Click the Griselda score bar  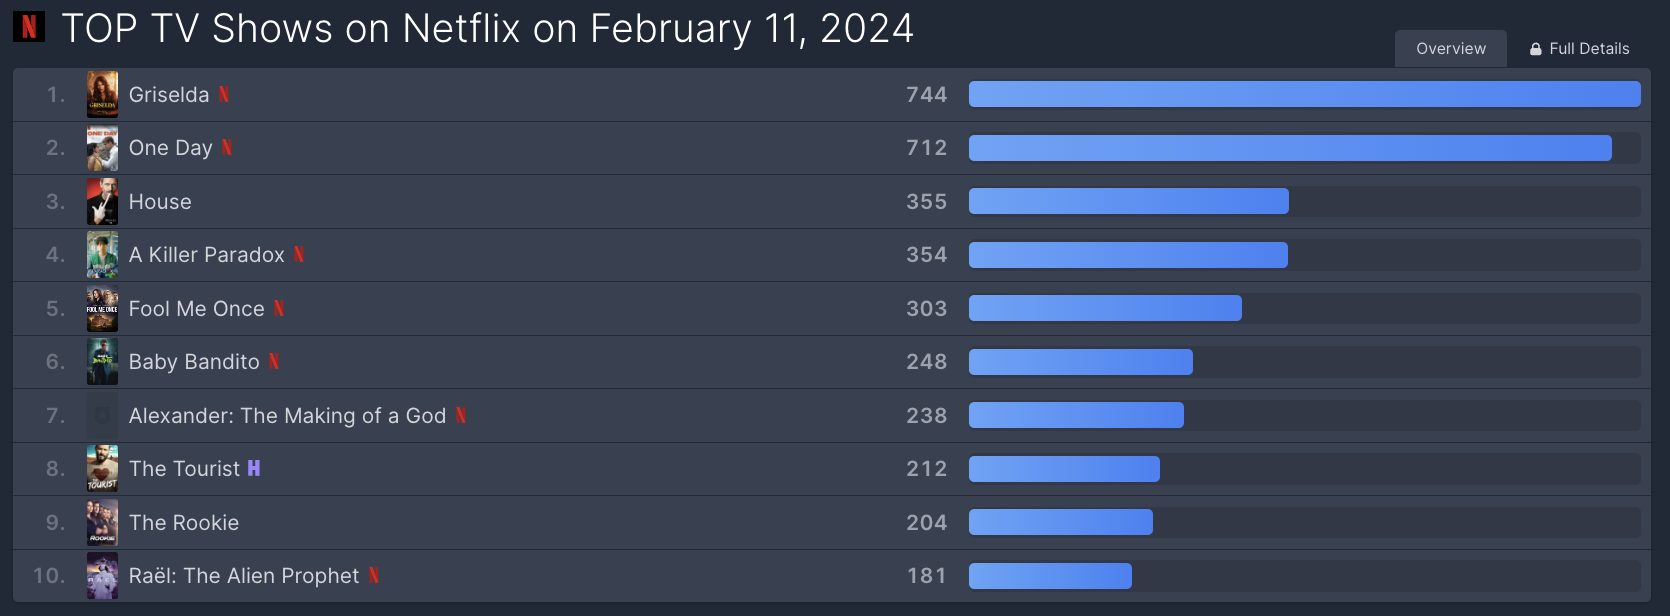click(1304, 94)
